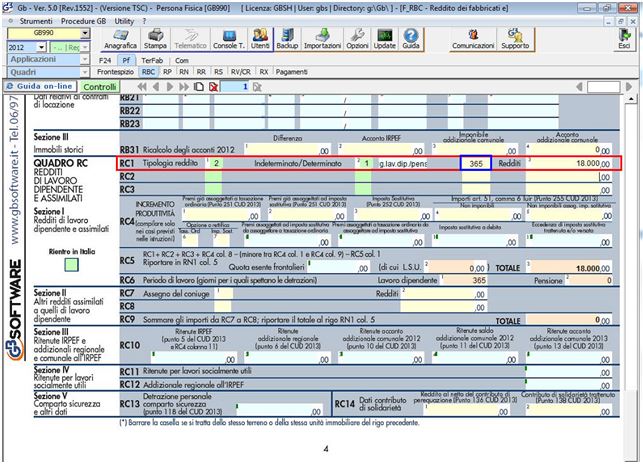The image size is (643, 466).
Task: Go to previous page arrow
Action: 156,87
